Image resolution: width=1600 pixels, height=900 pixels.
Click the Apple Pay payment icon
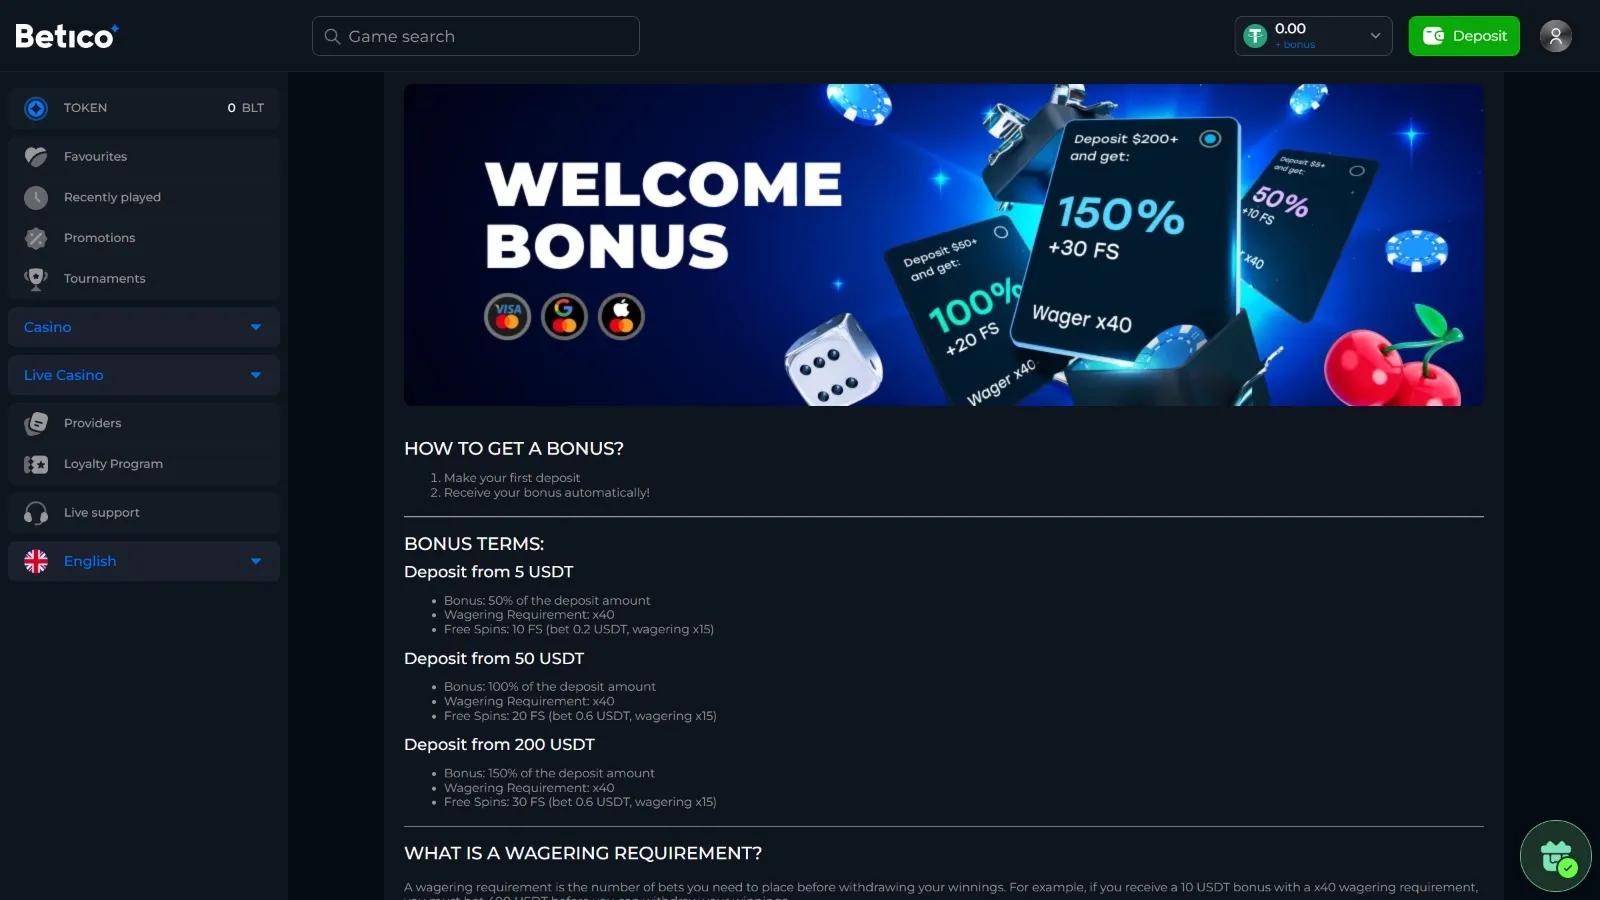click(x=621, y=317)
